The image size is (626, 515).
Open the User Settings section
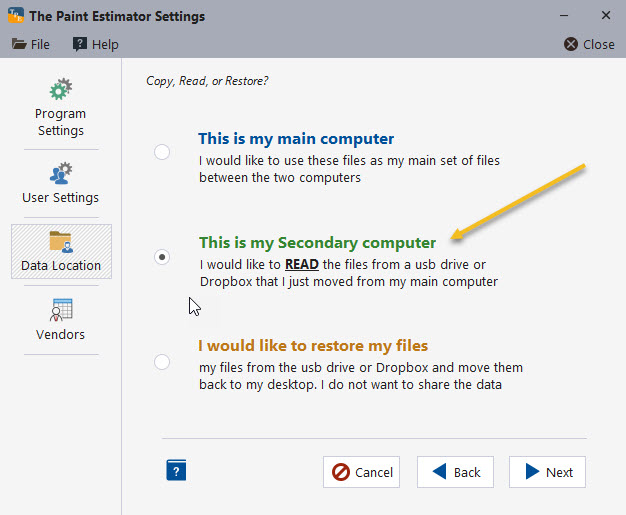point(61,183)
